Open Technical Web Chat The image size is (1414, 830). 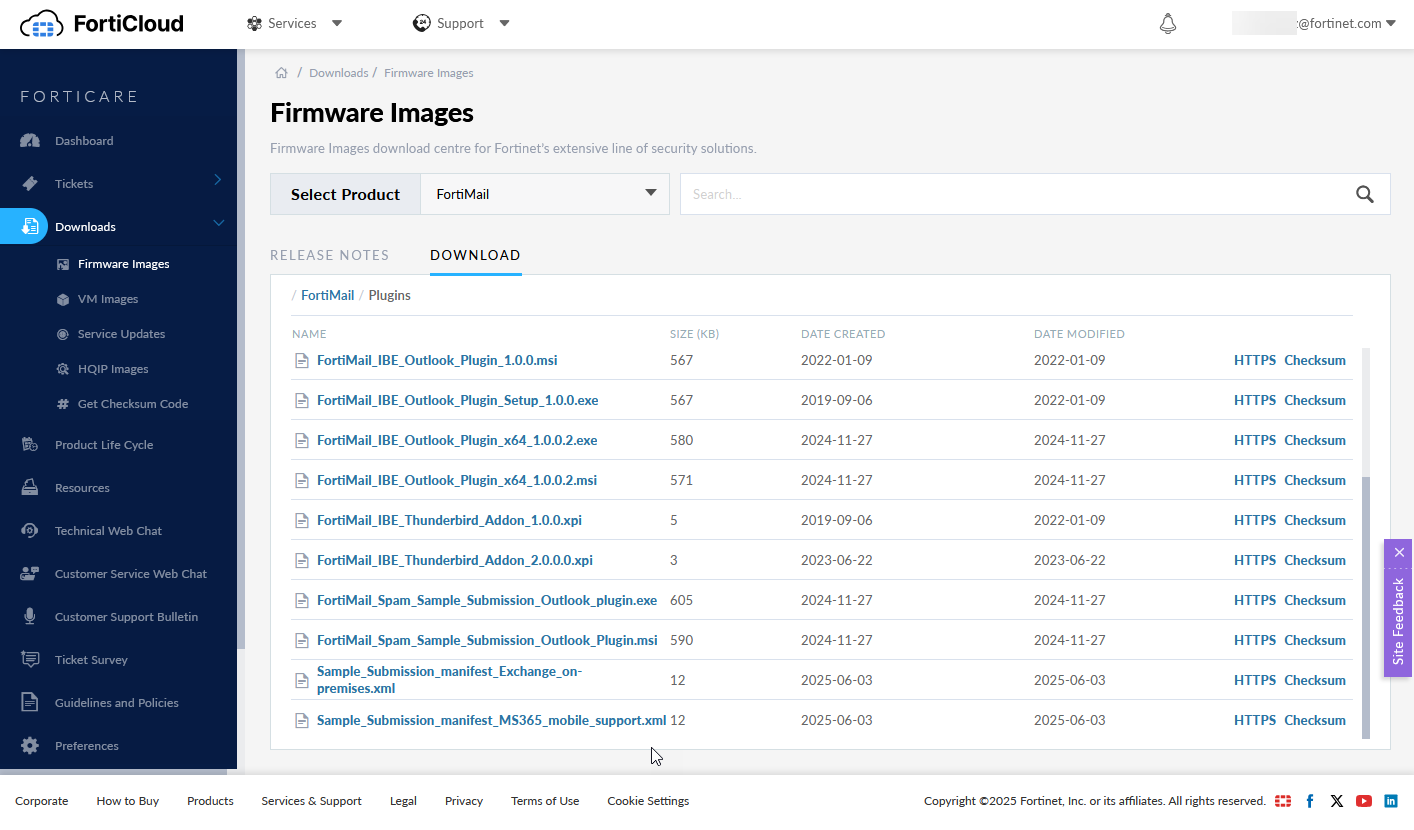[x=110, y=530]
